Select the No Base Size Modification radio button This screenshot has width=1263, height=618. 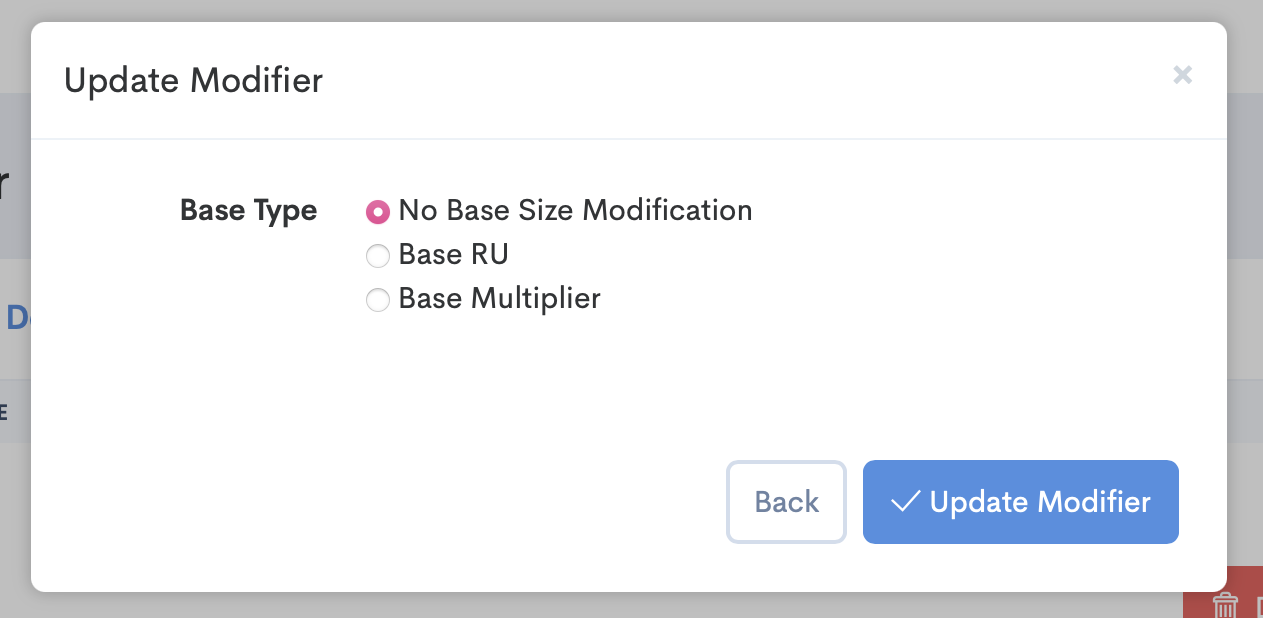tap(377, 212)
